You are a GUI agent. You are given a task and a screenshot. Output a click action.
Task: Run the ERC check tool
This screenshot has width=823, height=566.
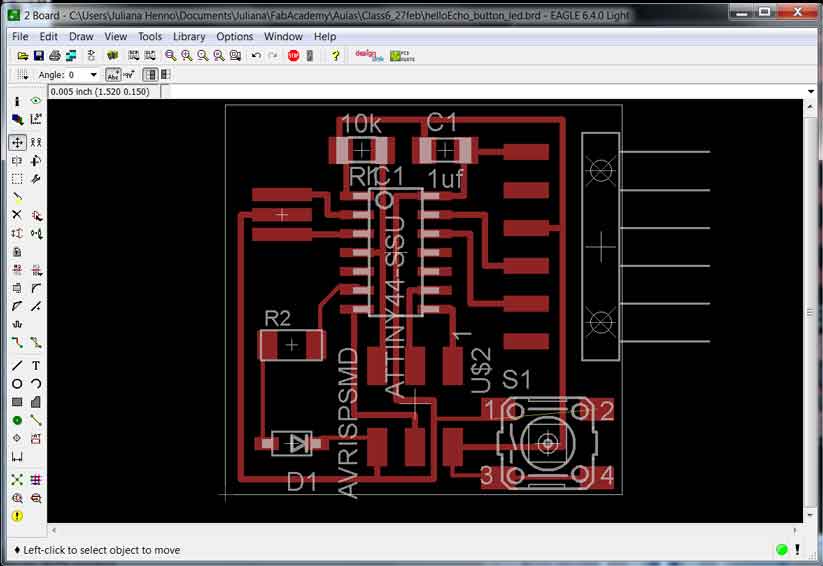(x=17, y=498)
